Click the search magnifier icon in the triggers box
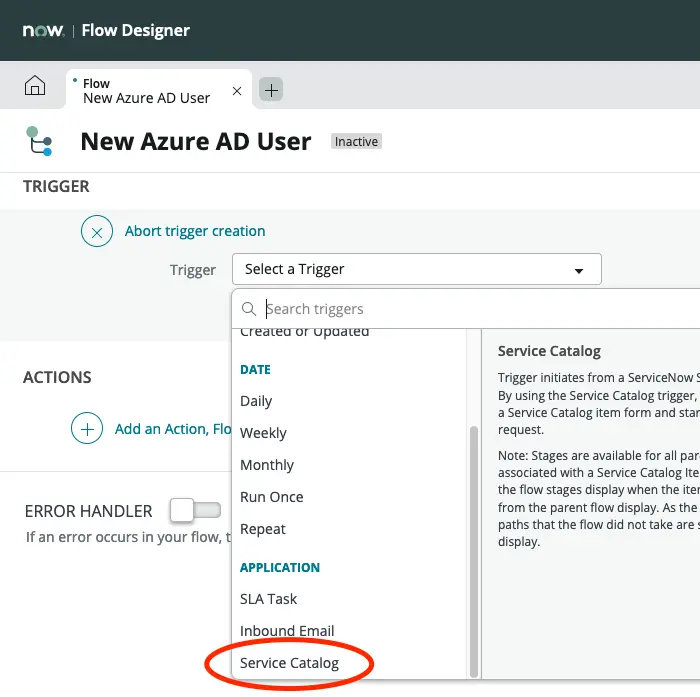This screenshot has height=697, width=700. (250, 309)
